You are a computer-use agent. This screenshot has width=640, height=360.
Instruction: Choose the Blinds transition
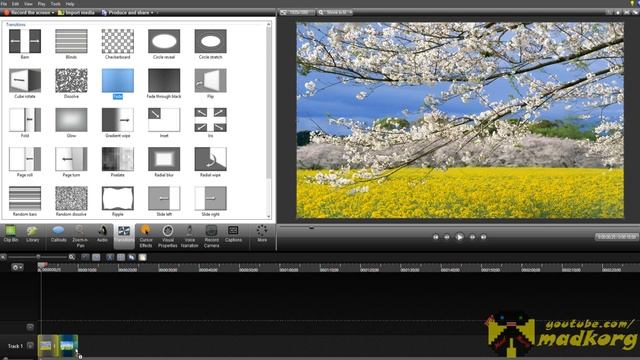click(x=71, y=41)
